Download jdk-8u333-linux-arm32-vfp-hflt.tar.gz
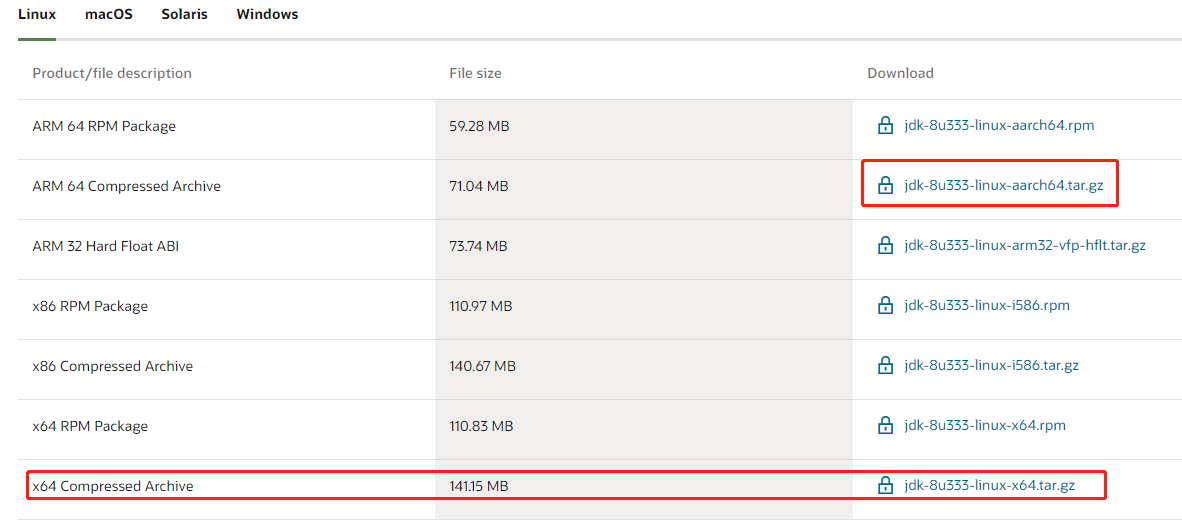Screen dimensions: 1182x521 click(1024, 246)
